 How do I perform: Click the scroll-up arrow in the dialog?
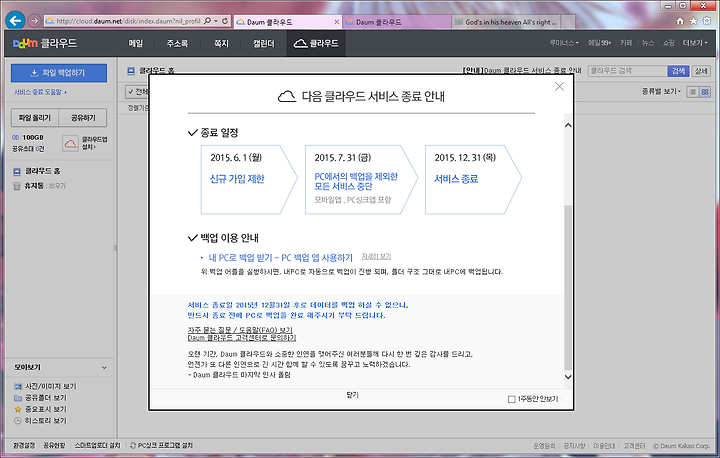coord(568,125)
